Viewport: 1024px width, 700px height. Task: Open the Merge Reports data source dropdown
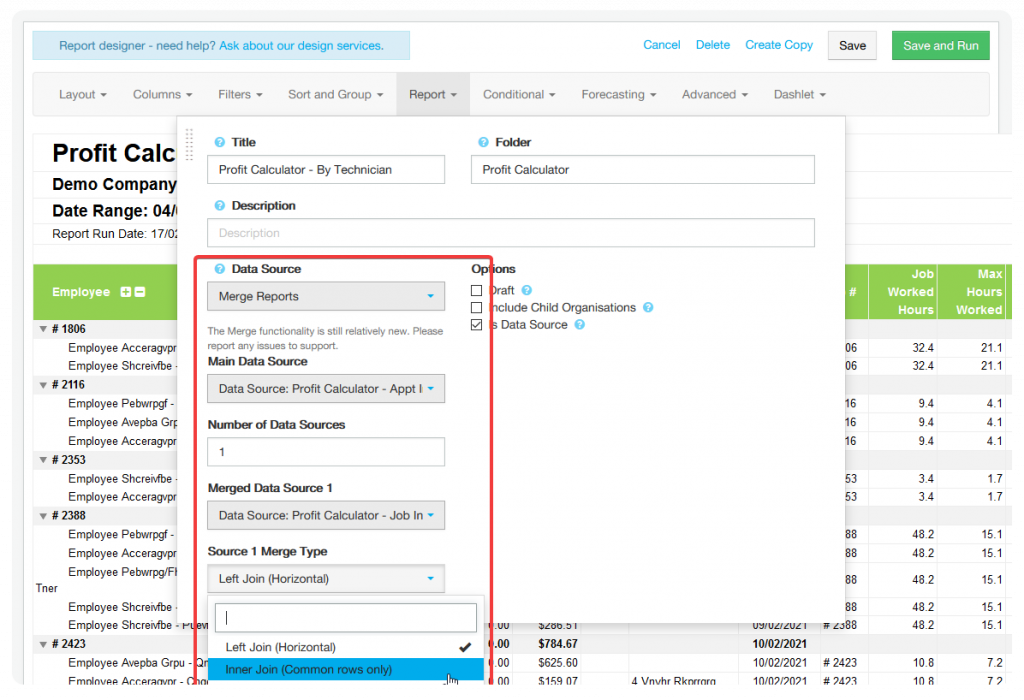point(326,296)
